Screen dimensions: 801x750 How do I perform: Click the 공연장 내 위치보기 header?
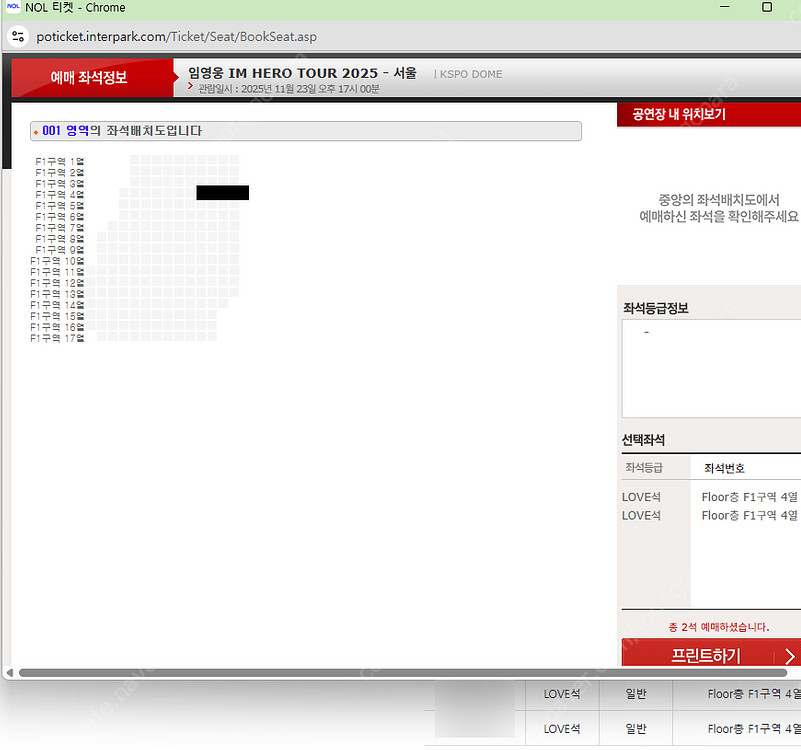709,114
